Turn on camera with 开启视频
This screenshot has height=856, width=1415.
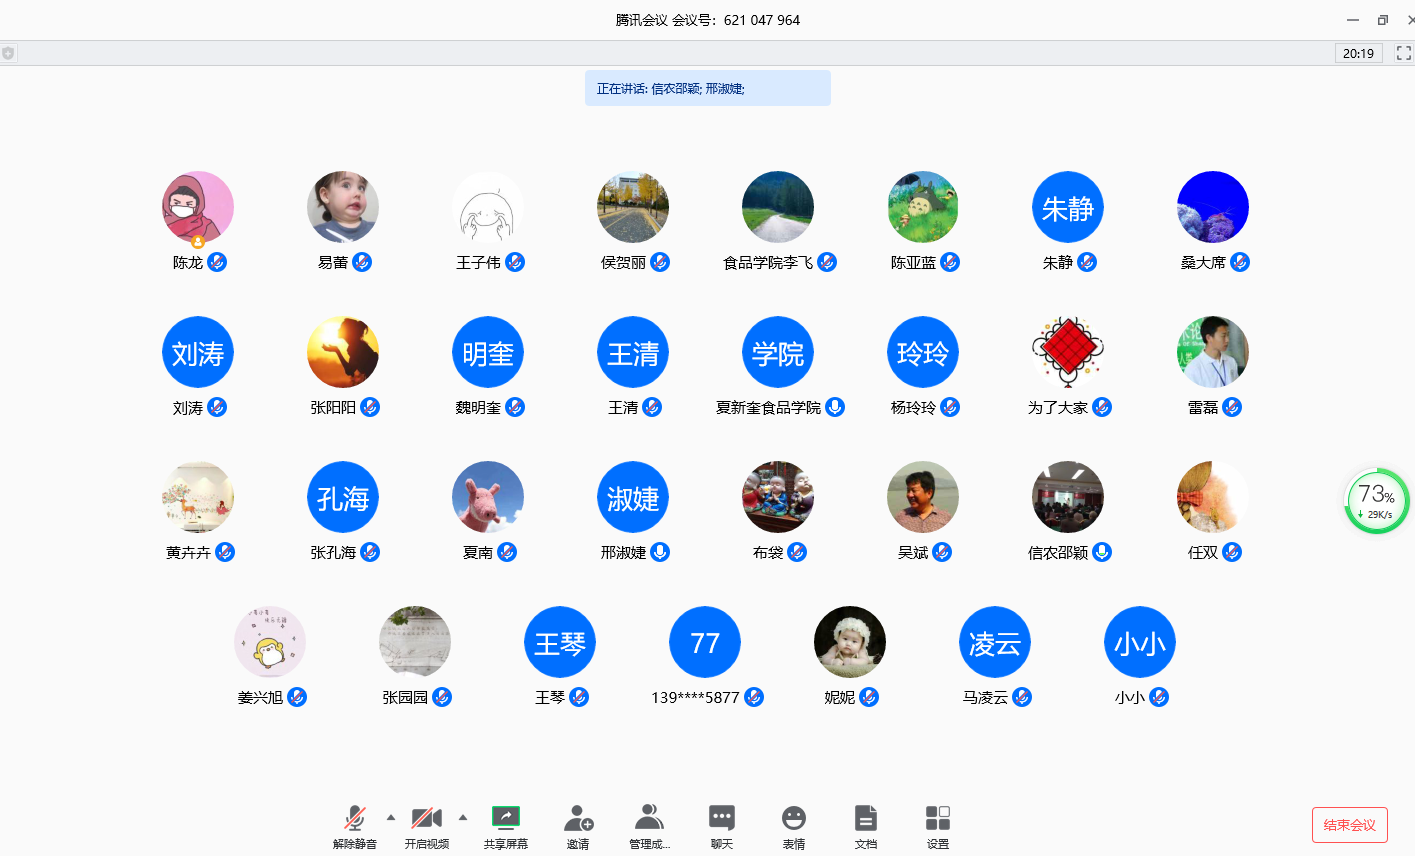tap(426, 819)
